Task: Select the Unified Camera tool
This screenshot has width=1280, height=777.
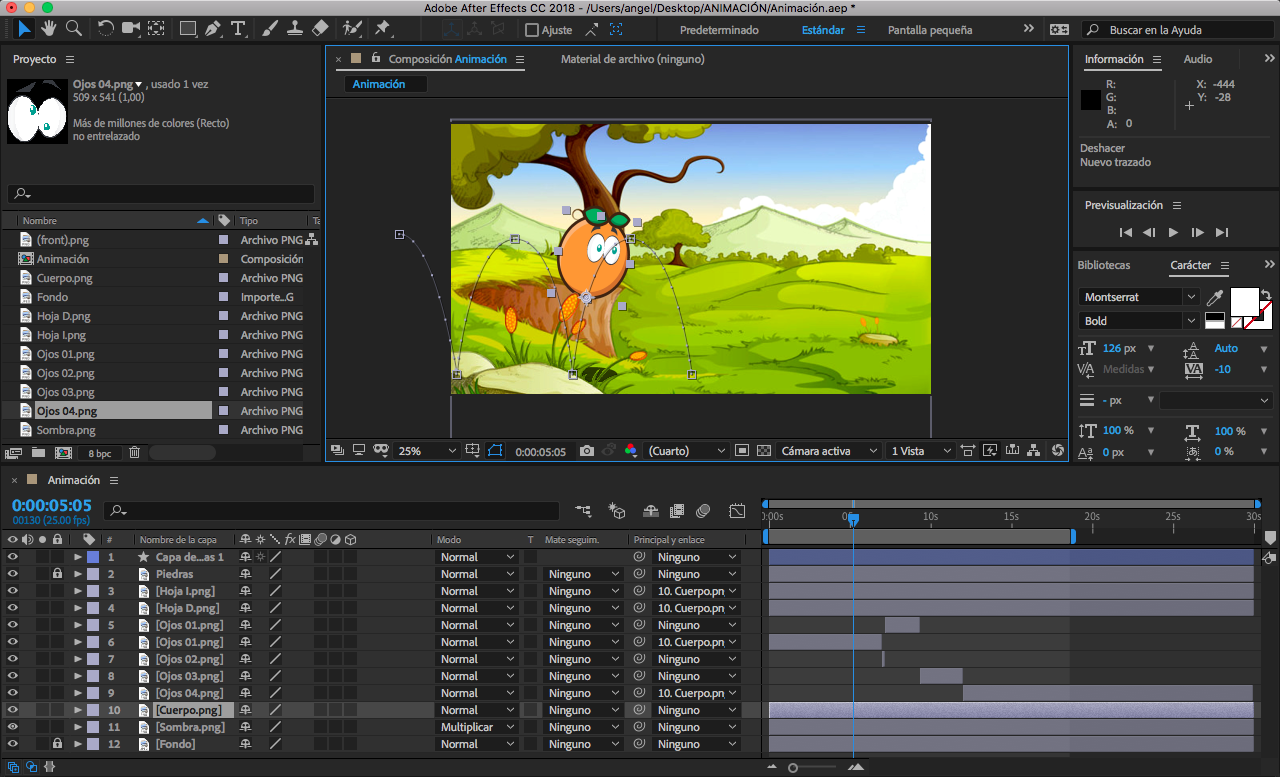Action: coord(131,29)
